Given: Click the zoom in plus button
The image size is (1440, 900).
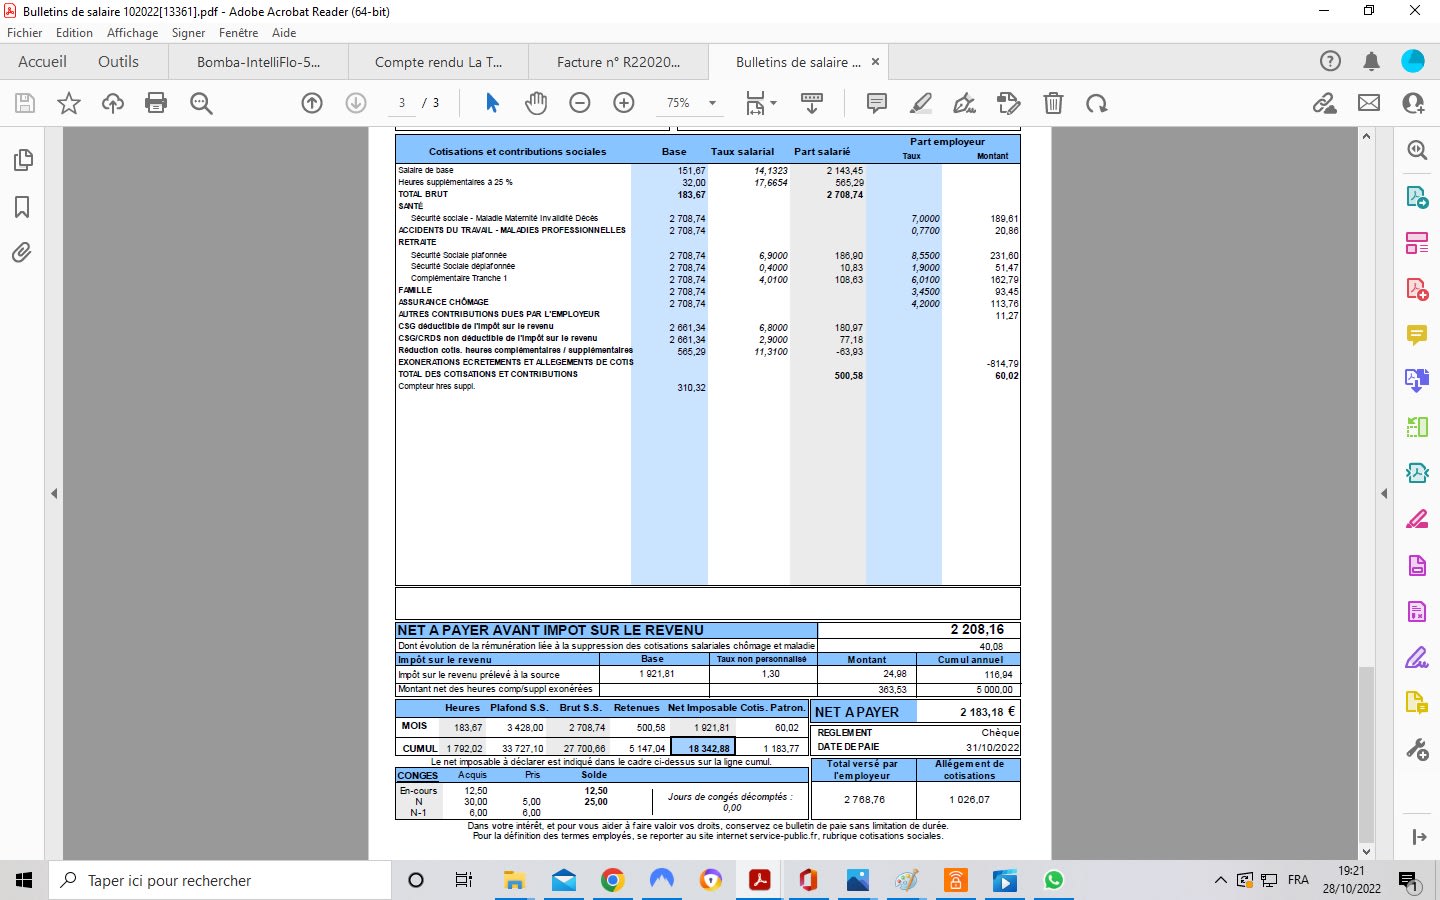Looking at the screenshot, I should [x=624, y=103].
